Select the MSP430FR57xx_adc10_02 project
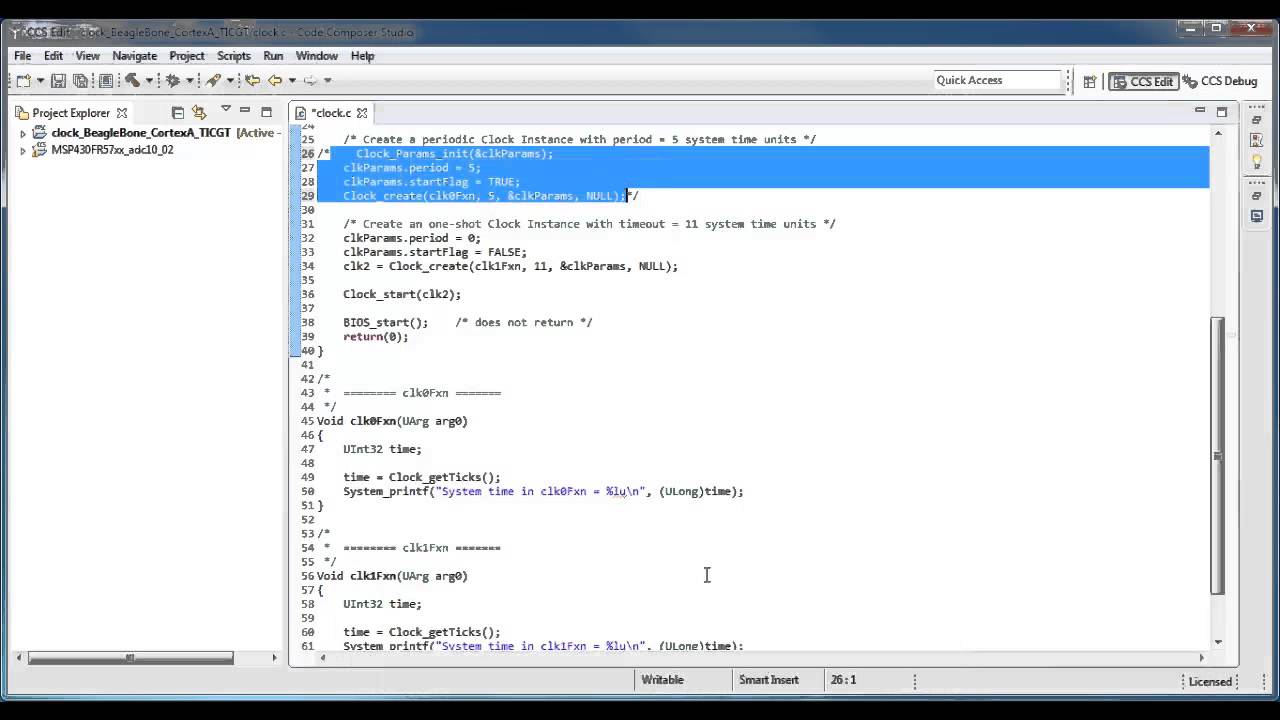Screen dimensions: 1280x720 [x=112, y=150]
